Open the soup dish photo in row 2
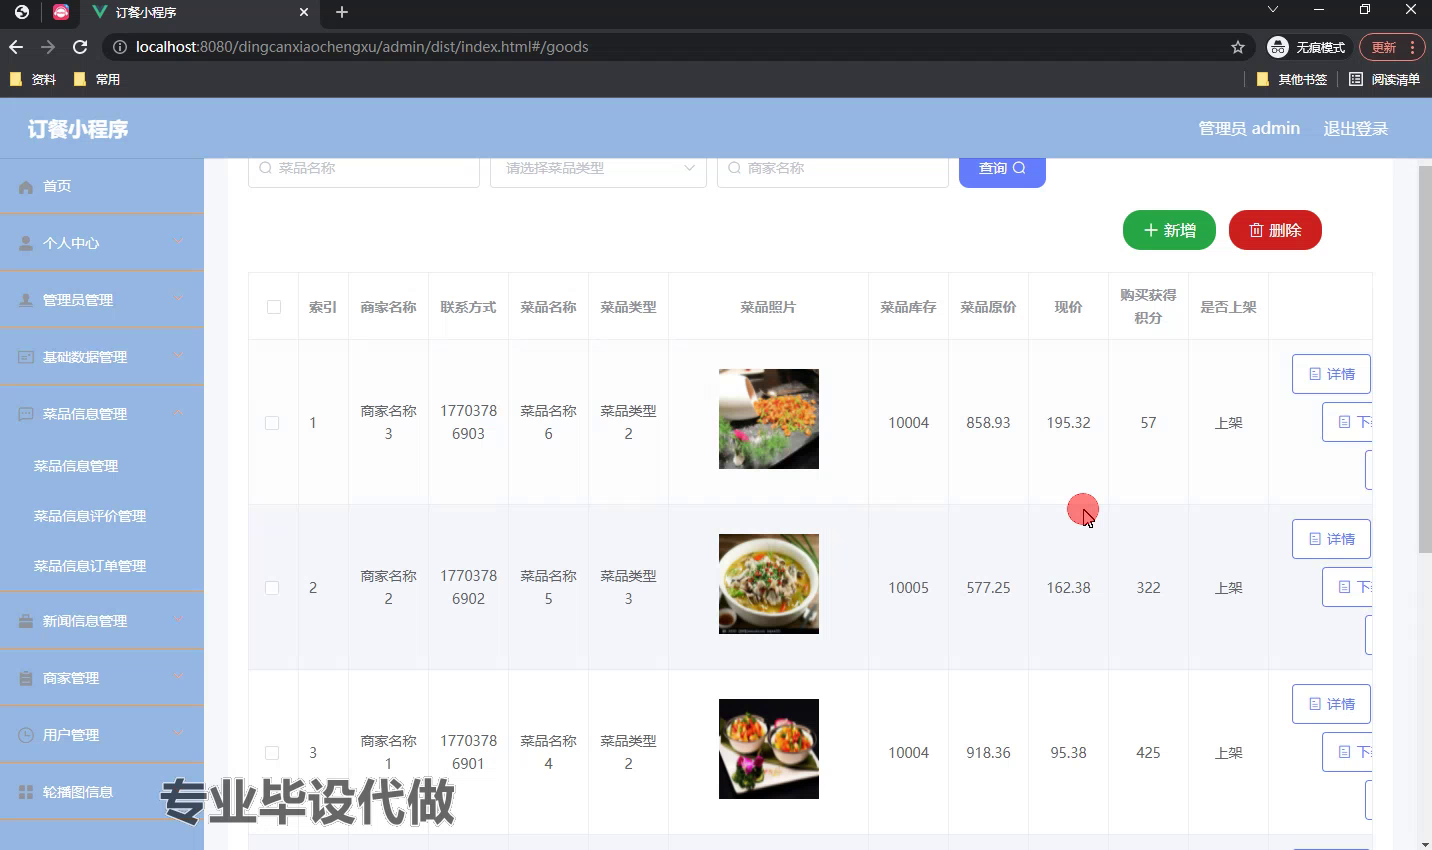Image resolution: width=1432 pixels, height=850 pixels. click(x=769, y=584)
